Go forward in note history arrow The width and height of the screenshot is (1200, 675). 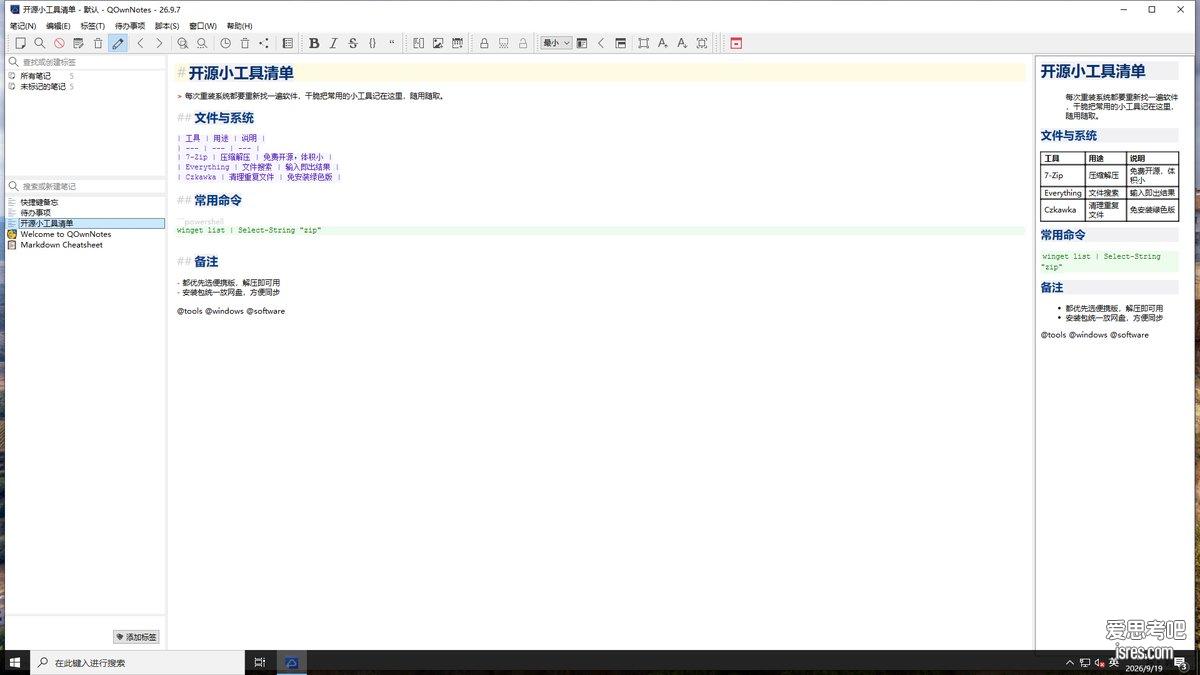tap(159, 43)
